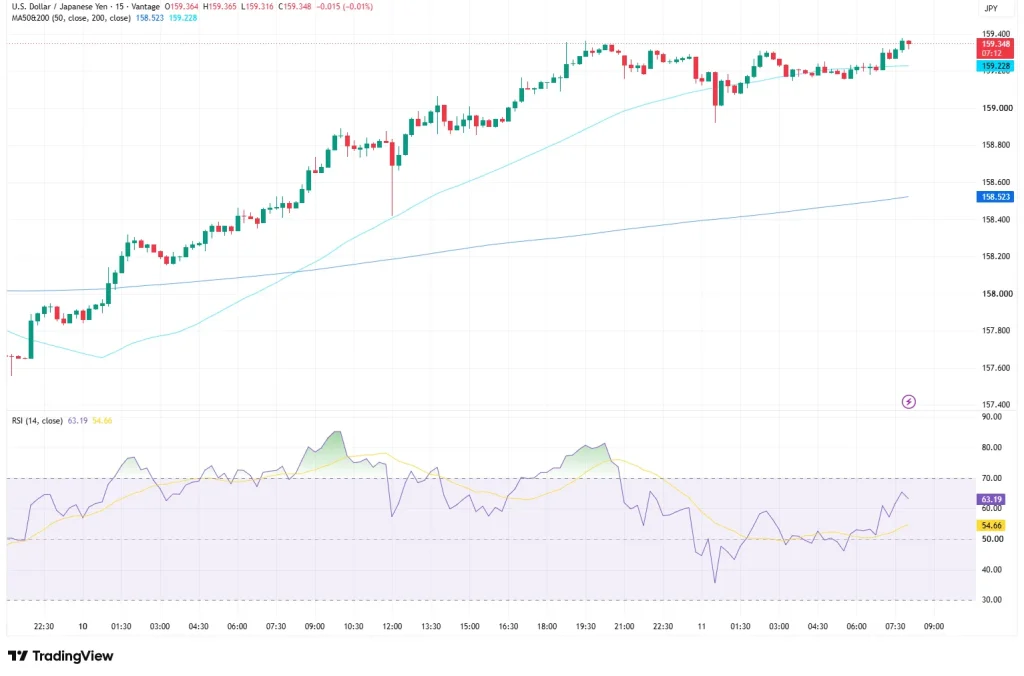The image size is (1024, 676).
Task: Click the 11 date label on time axis
Action: (x=701, y=626)
